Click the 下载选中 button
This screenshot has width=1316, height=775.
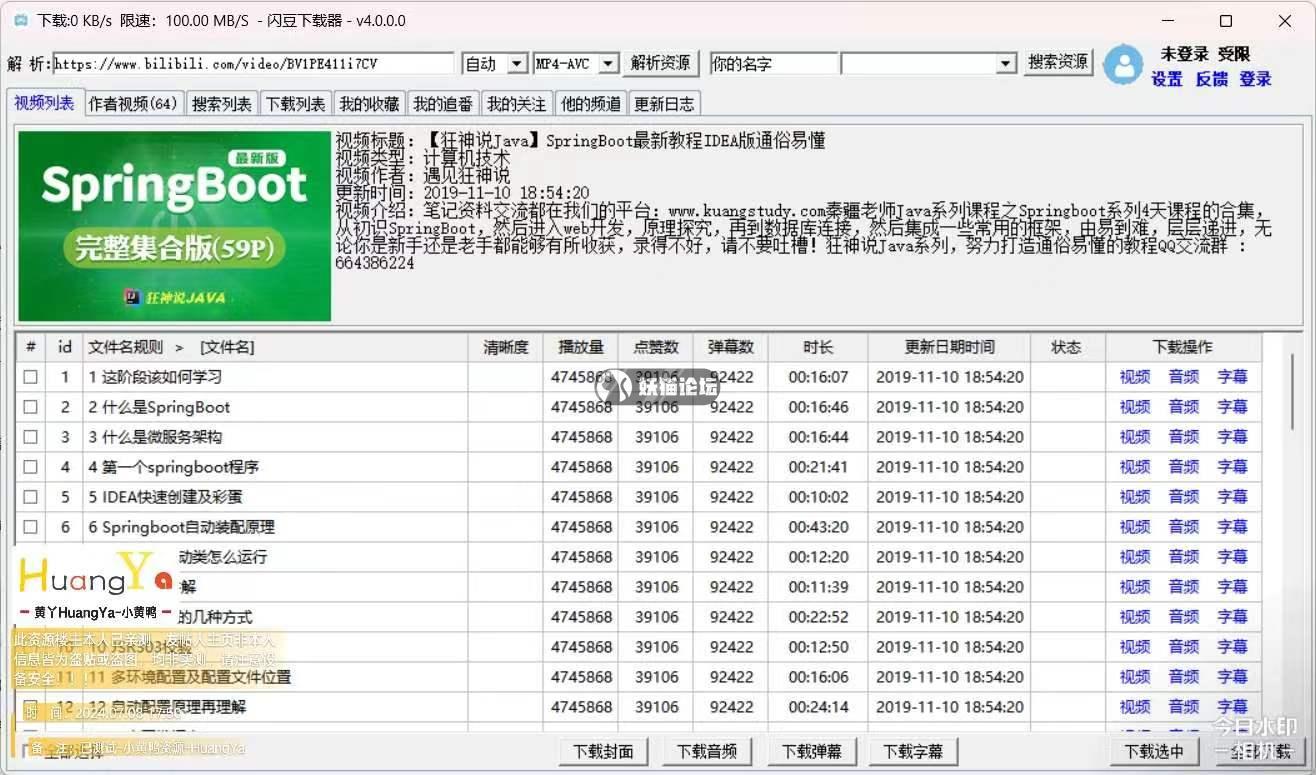[x=1154, y=751]
